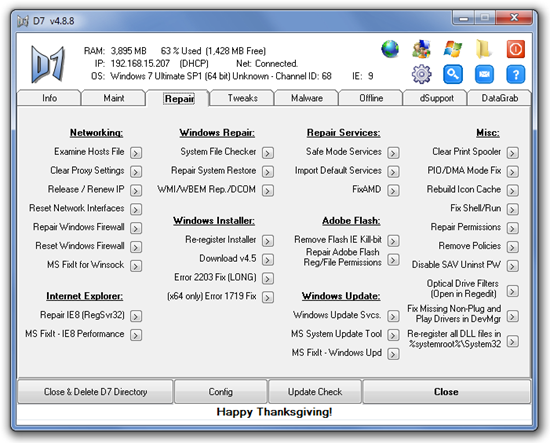Start System File Checker arrow button

point(268,153)
